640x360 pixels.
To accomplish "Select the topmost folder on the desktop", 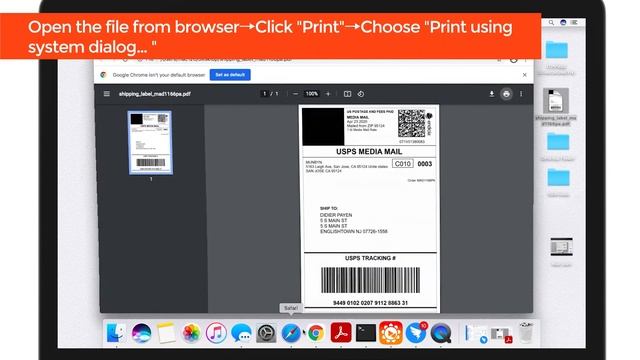I will (x=557, y=50).
